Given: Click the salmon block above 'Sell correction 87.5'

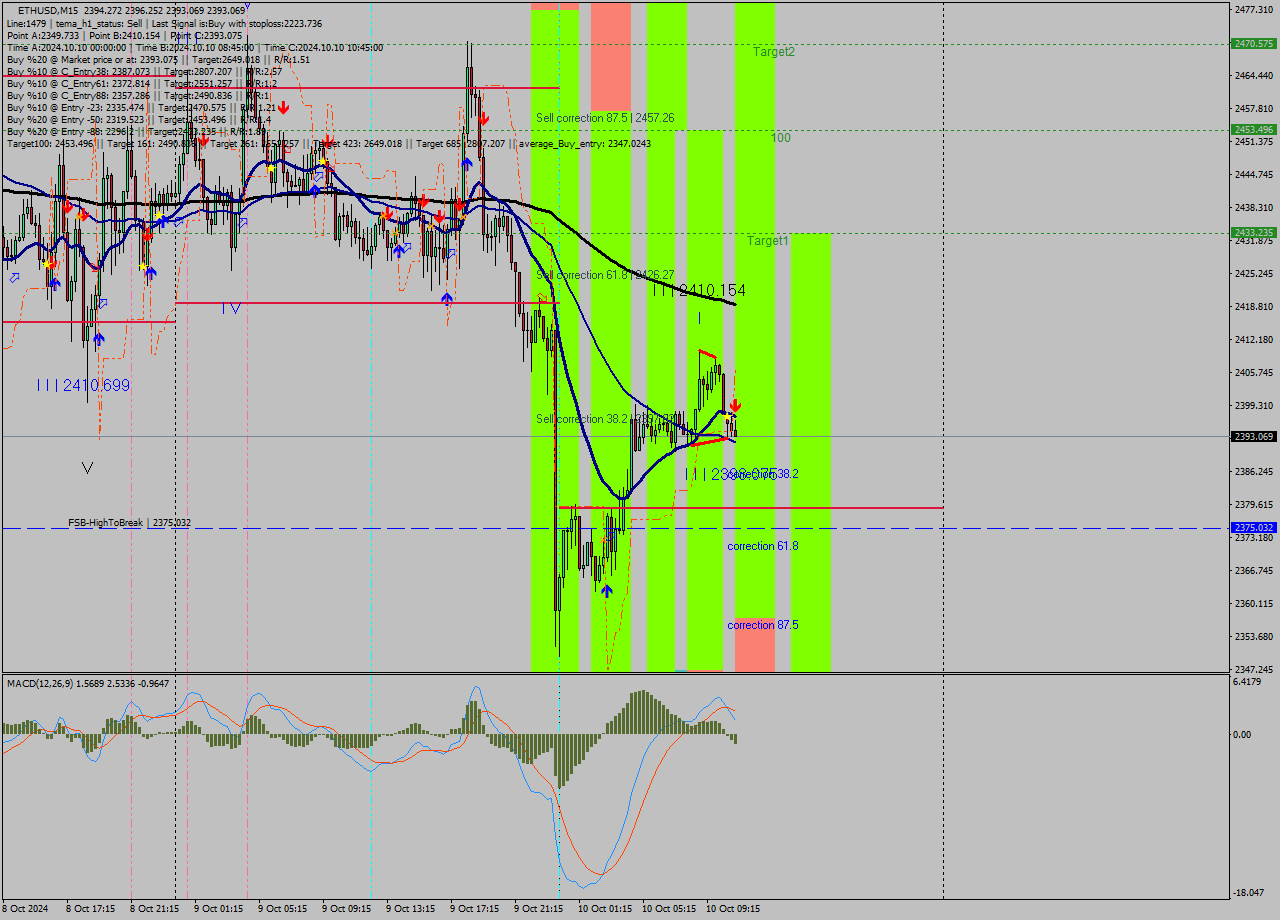Looking at the screenshot, I should click(x=611, y=56).
